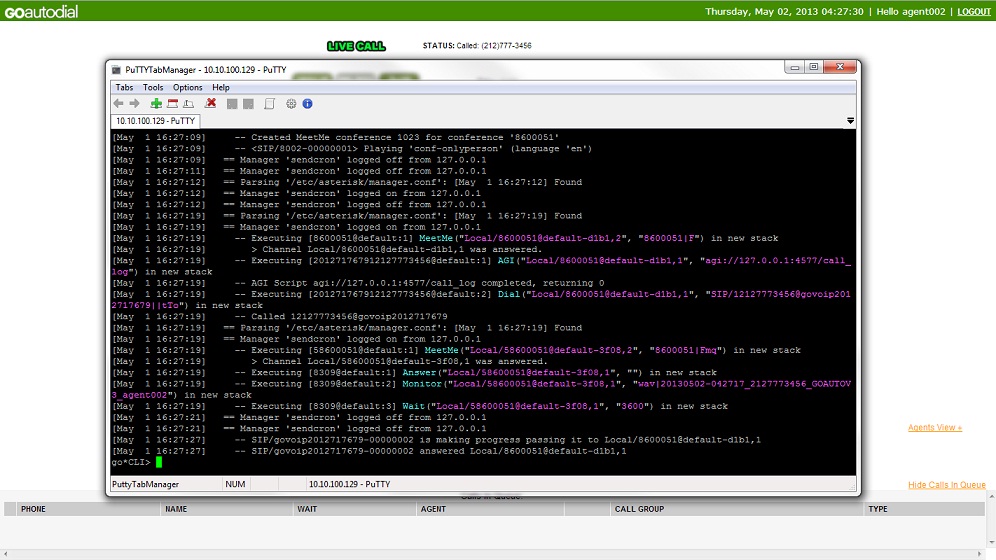Click the LIVE CALL indicator
The image size is (996, 560).
356,46
